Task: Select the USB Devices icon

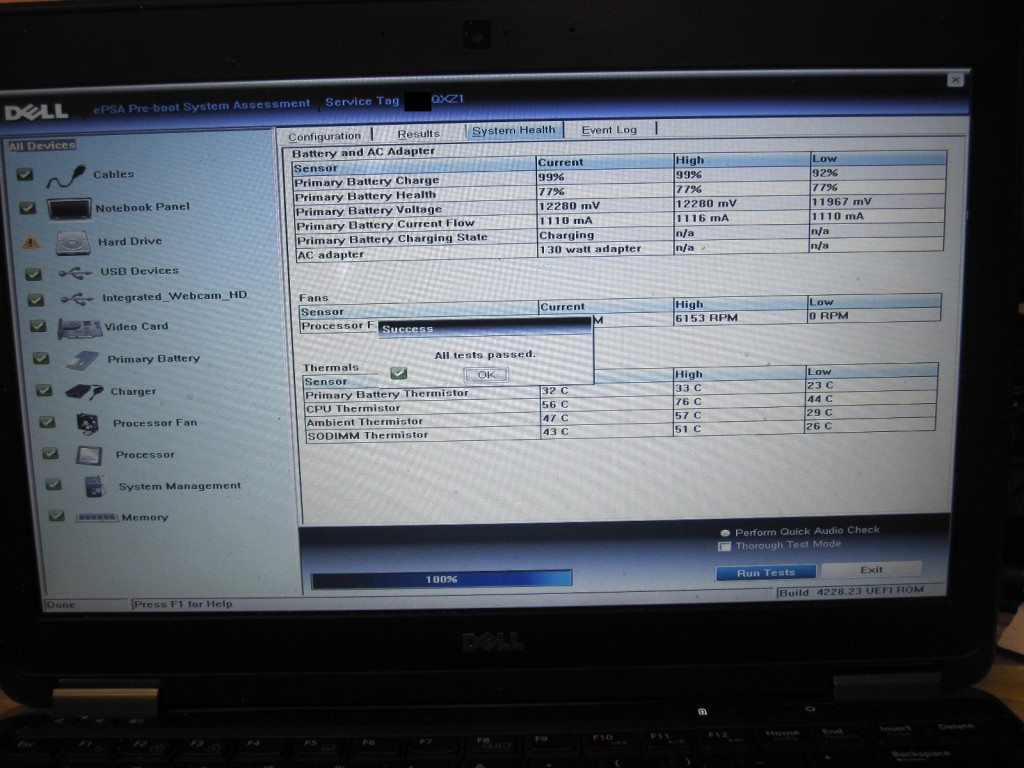Action: (75, 273)
